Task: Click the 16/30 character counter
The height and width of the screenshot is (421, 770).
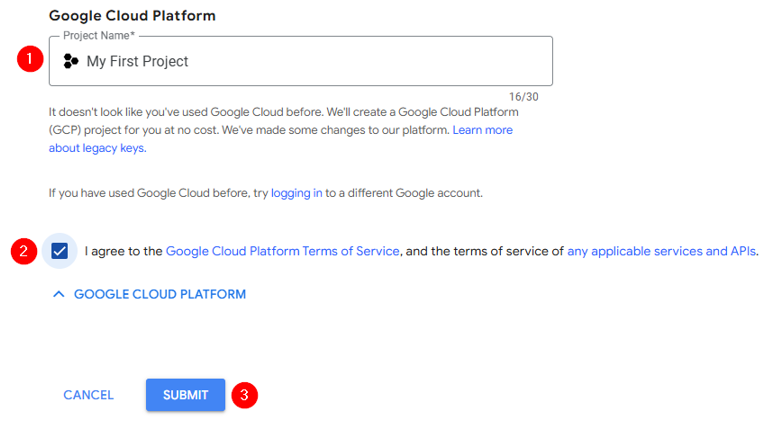Action: pos(523,96)
